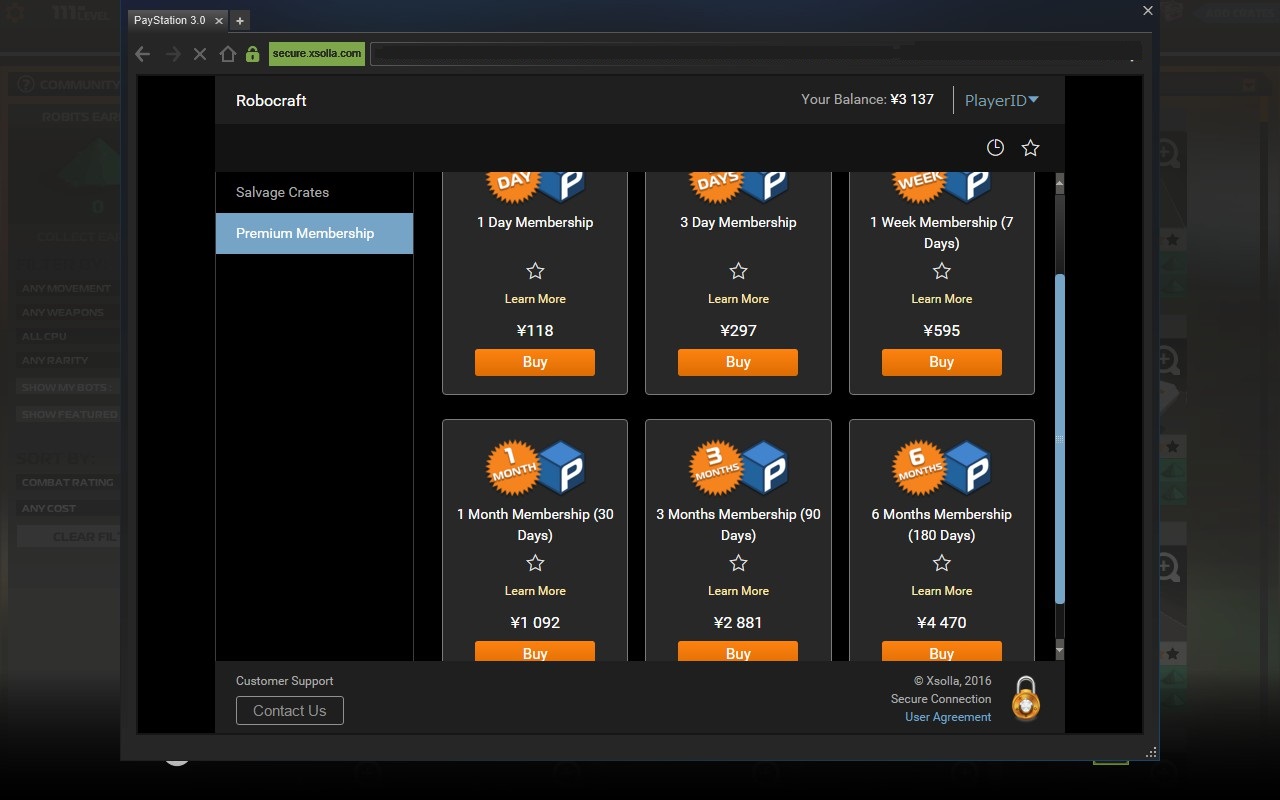Viewport: 1280px width, 800px height.
Task: Close the PayStation 3.0 tab
Action: [219, 20]
